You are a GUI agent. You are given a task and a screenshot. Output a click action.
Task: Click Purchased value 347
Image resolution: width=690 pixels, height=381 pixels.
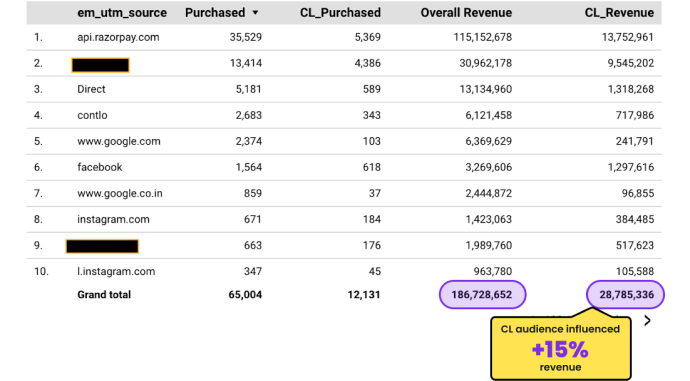[x=253, y=271]
